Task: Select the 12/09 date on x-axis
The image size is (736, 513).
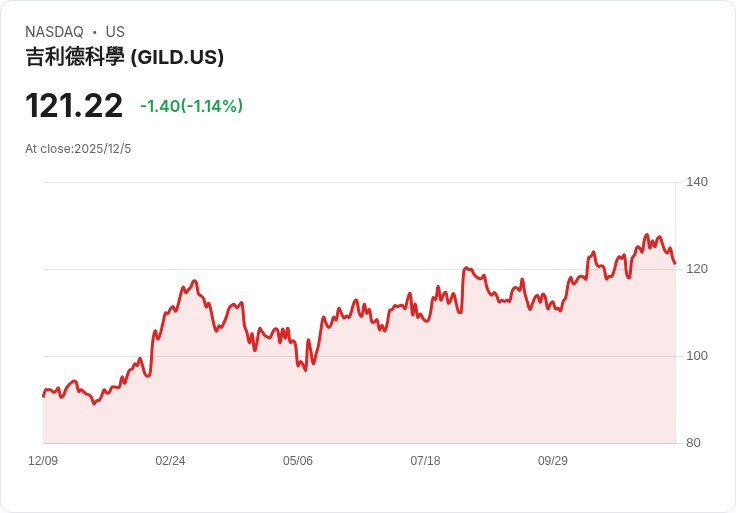Action: point(43,461)
